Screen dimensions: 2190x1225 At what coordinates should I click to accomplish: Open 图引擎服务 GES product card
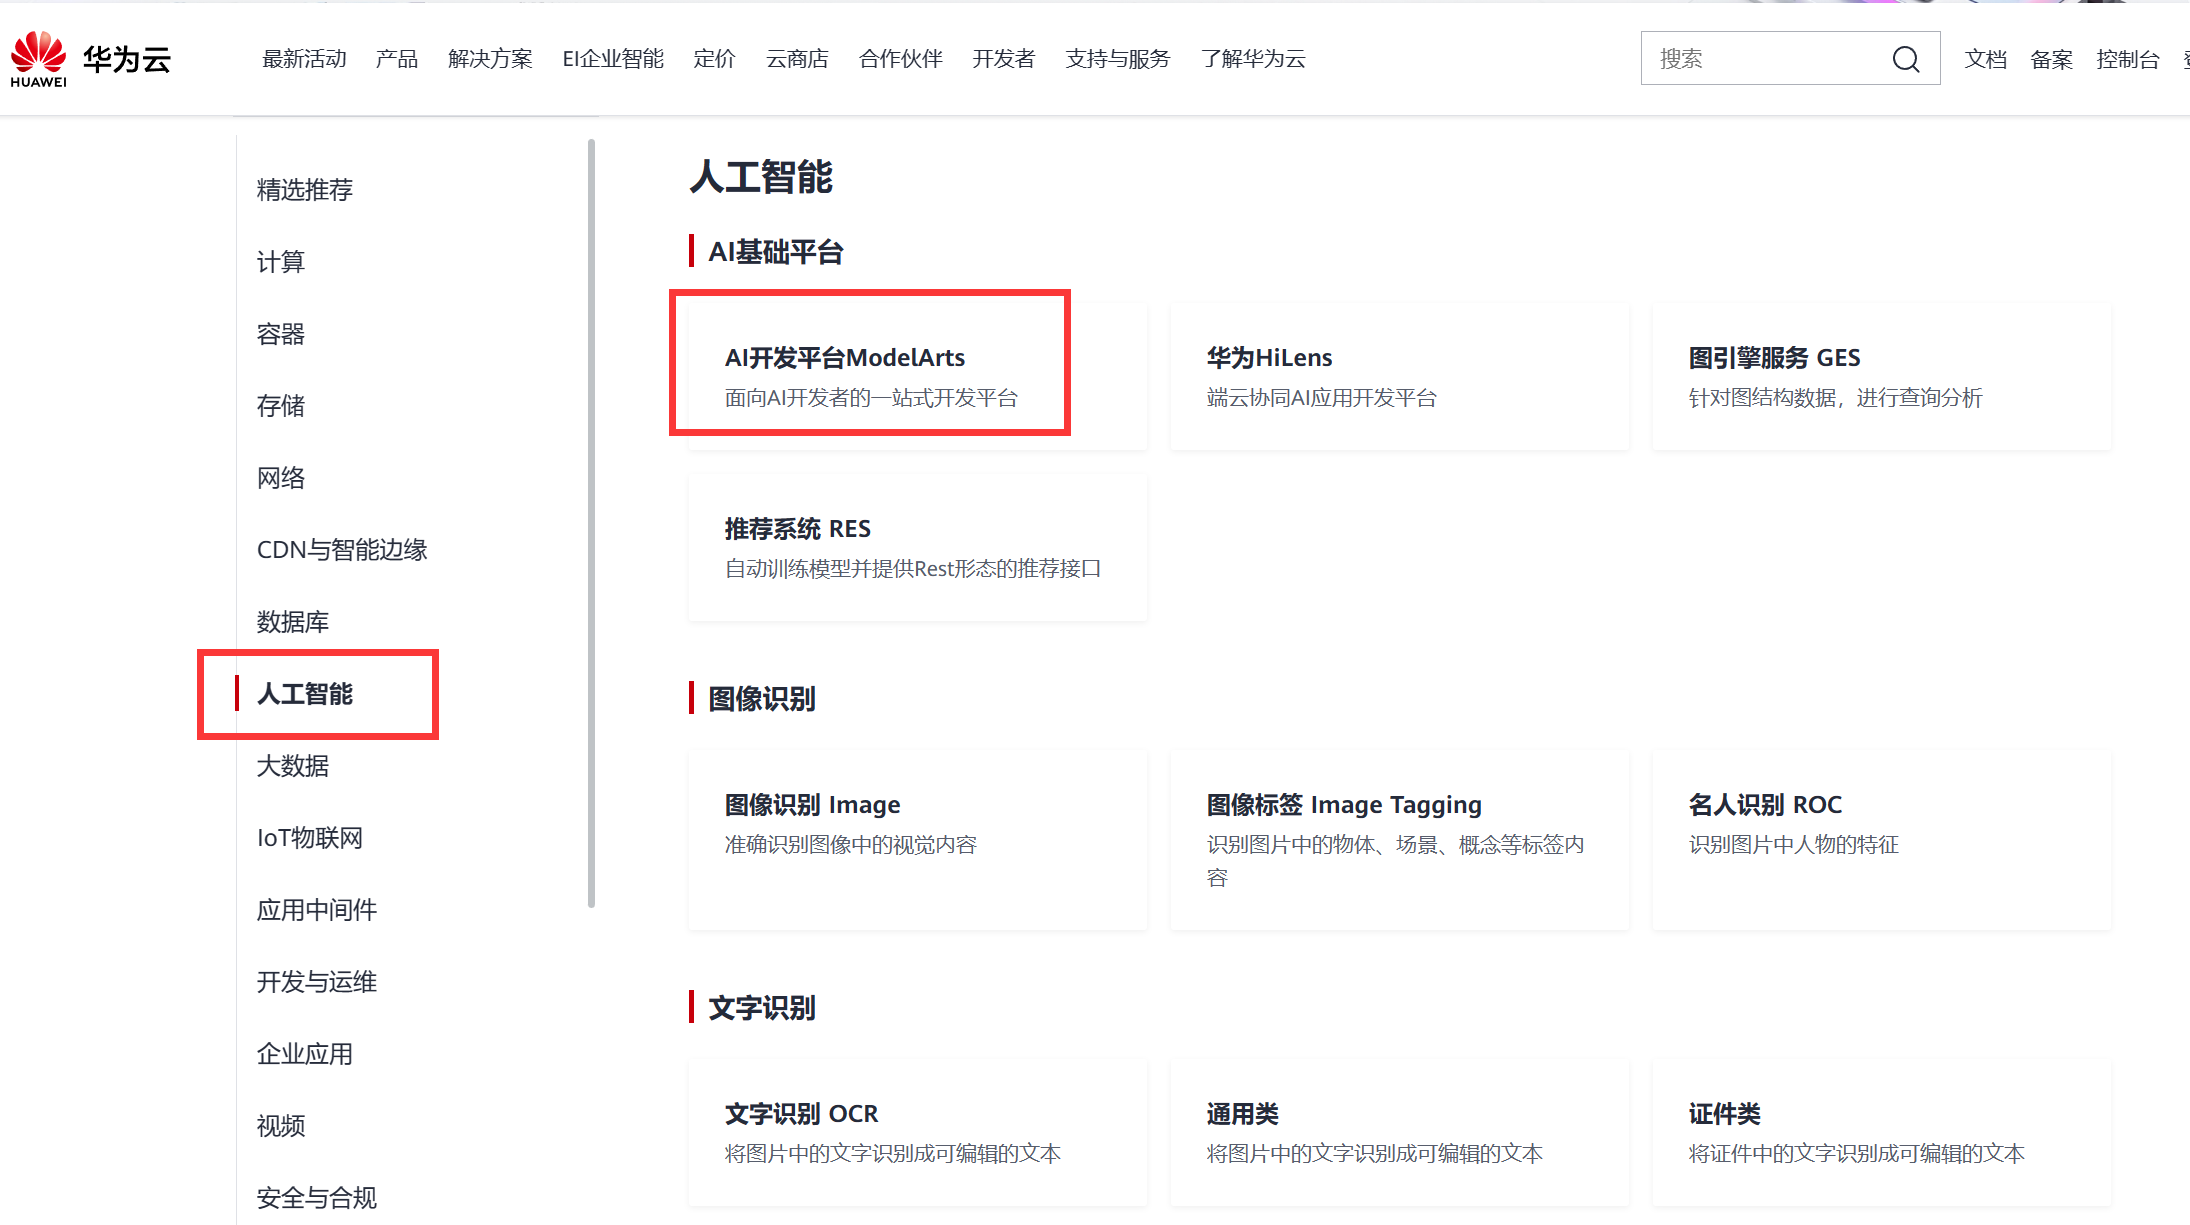1882,376
